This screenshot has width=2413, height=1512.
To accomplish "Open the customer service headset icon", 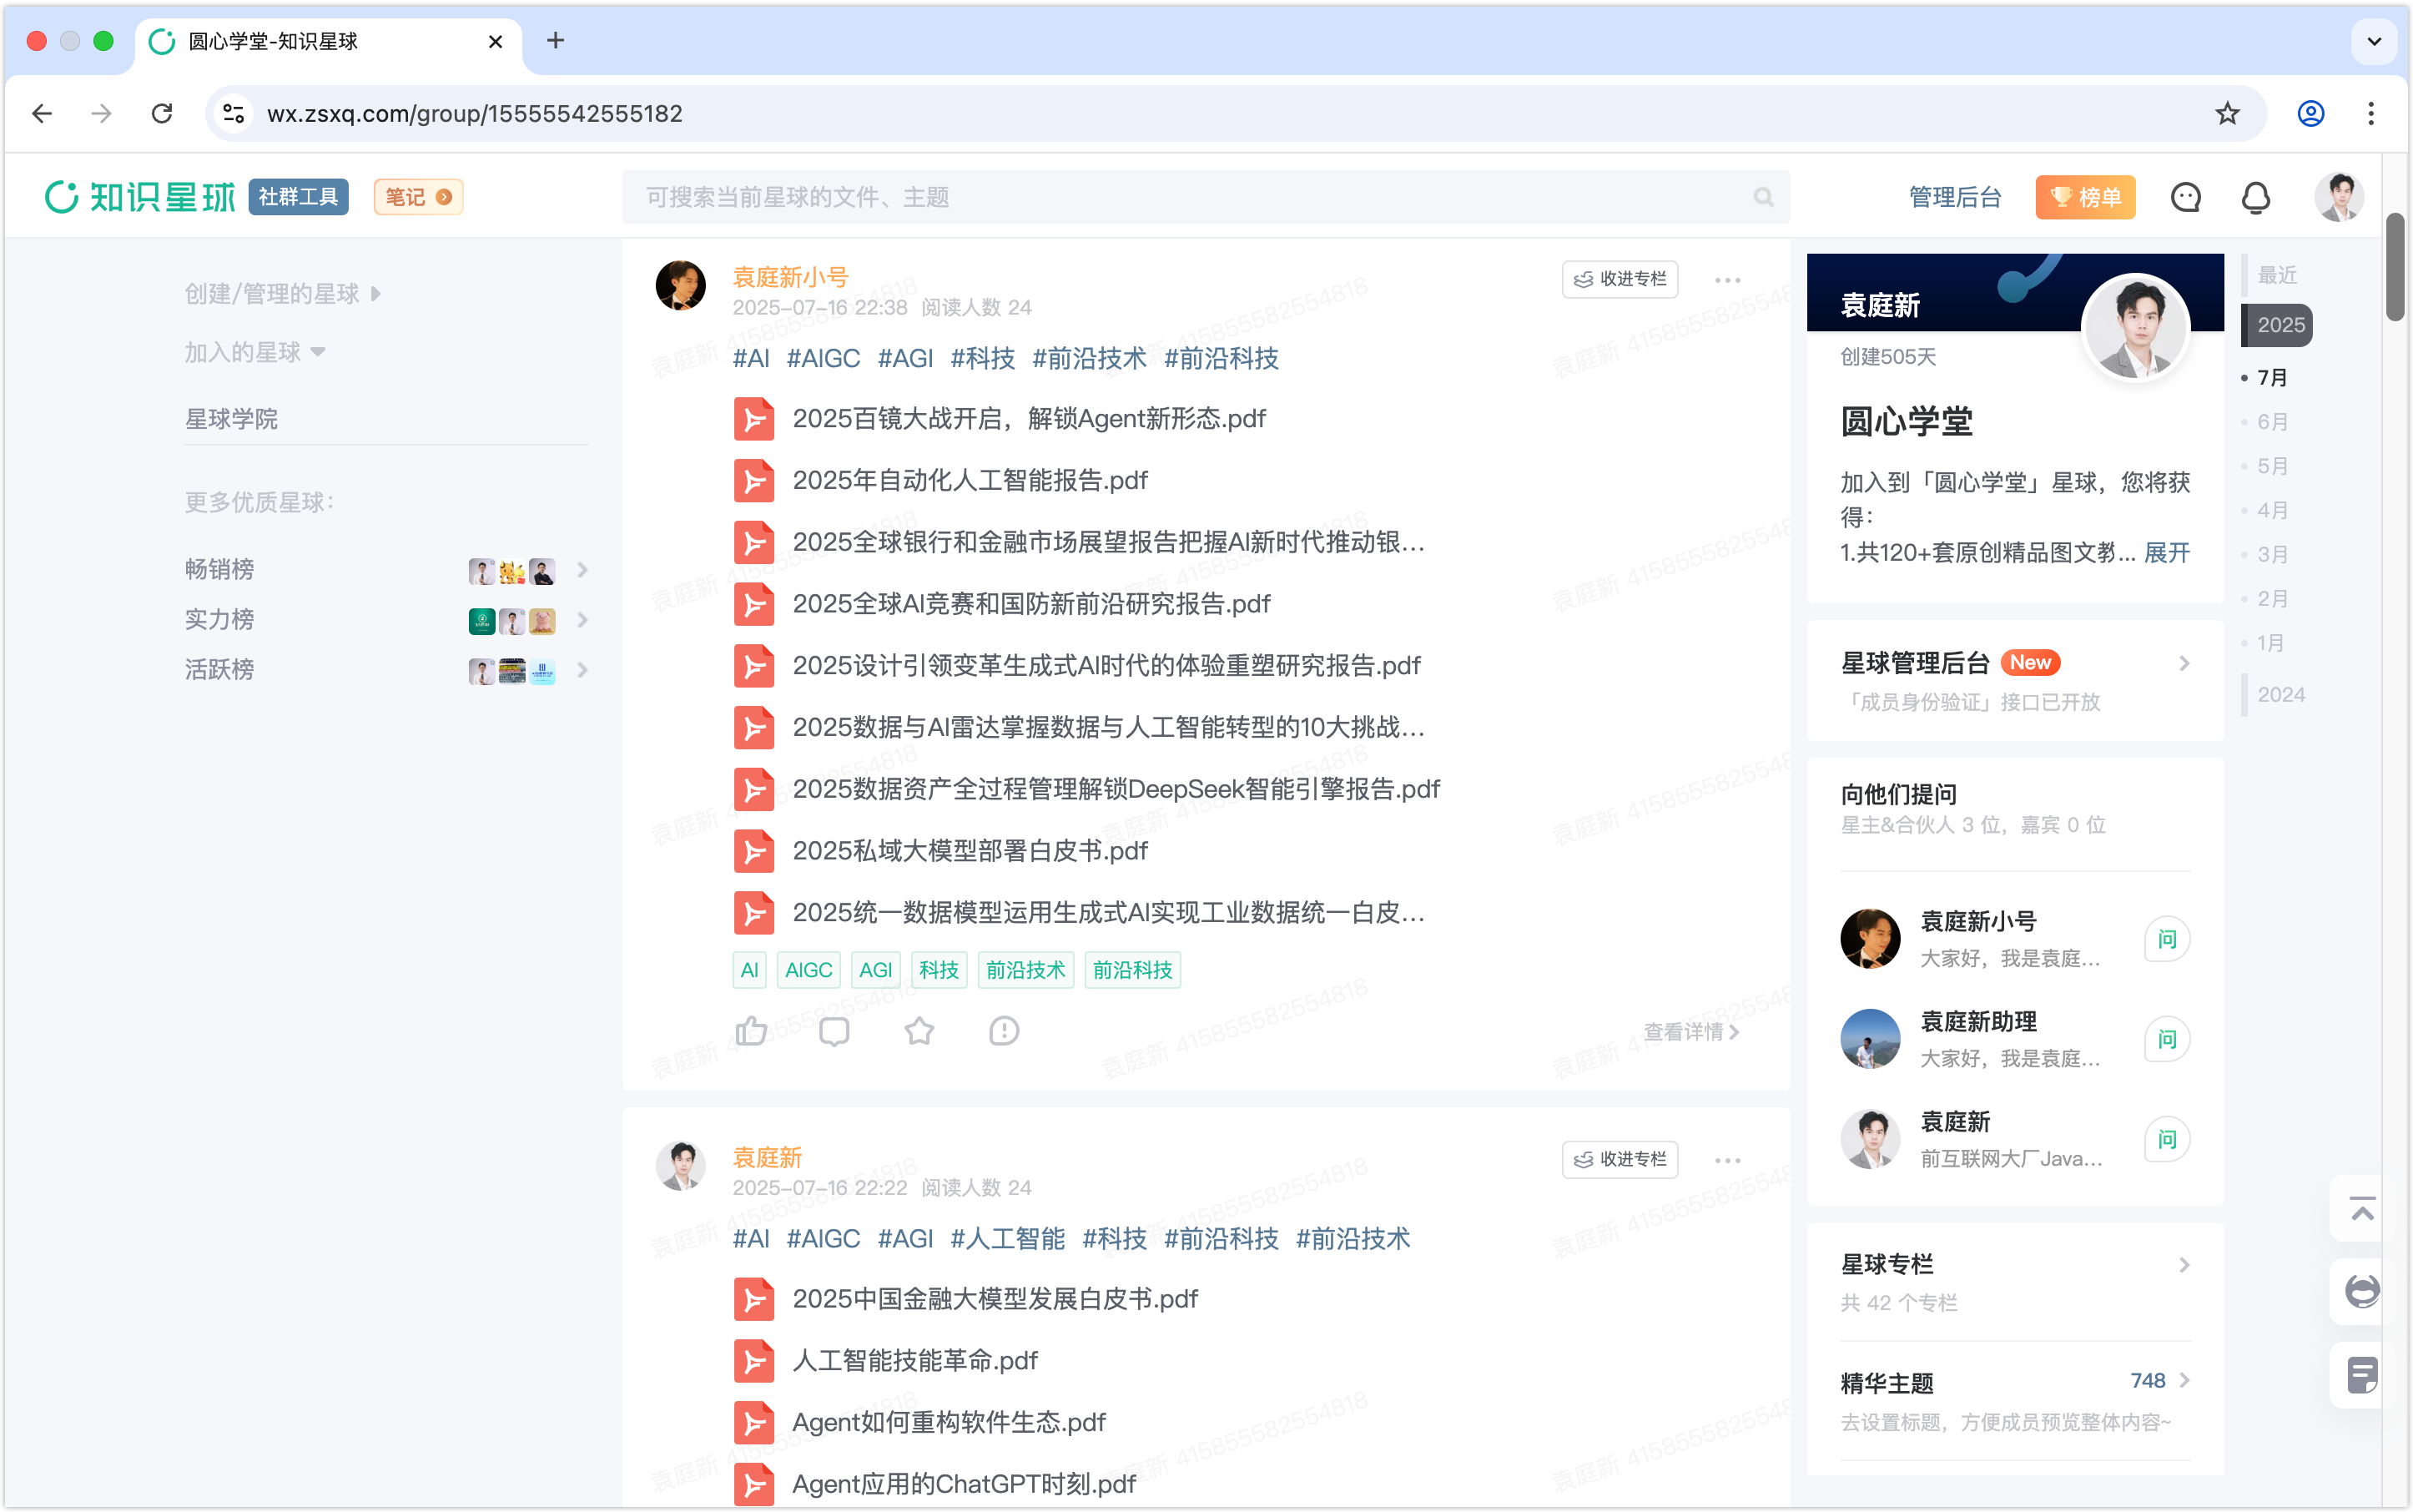I will coord(2362,1291).
